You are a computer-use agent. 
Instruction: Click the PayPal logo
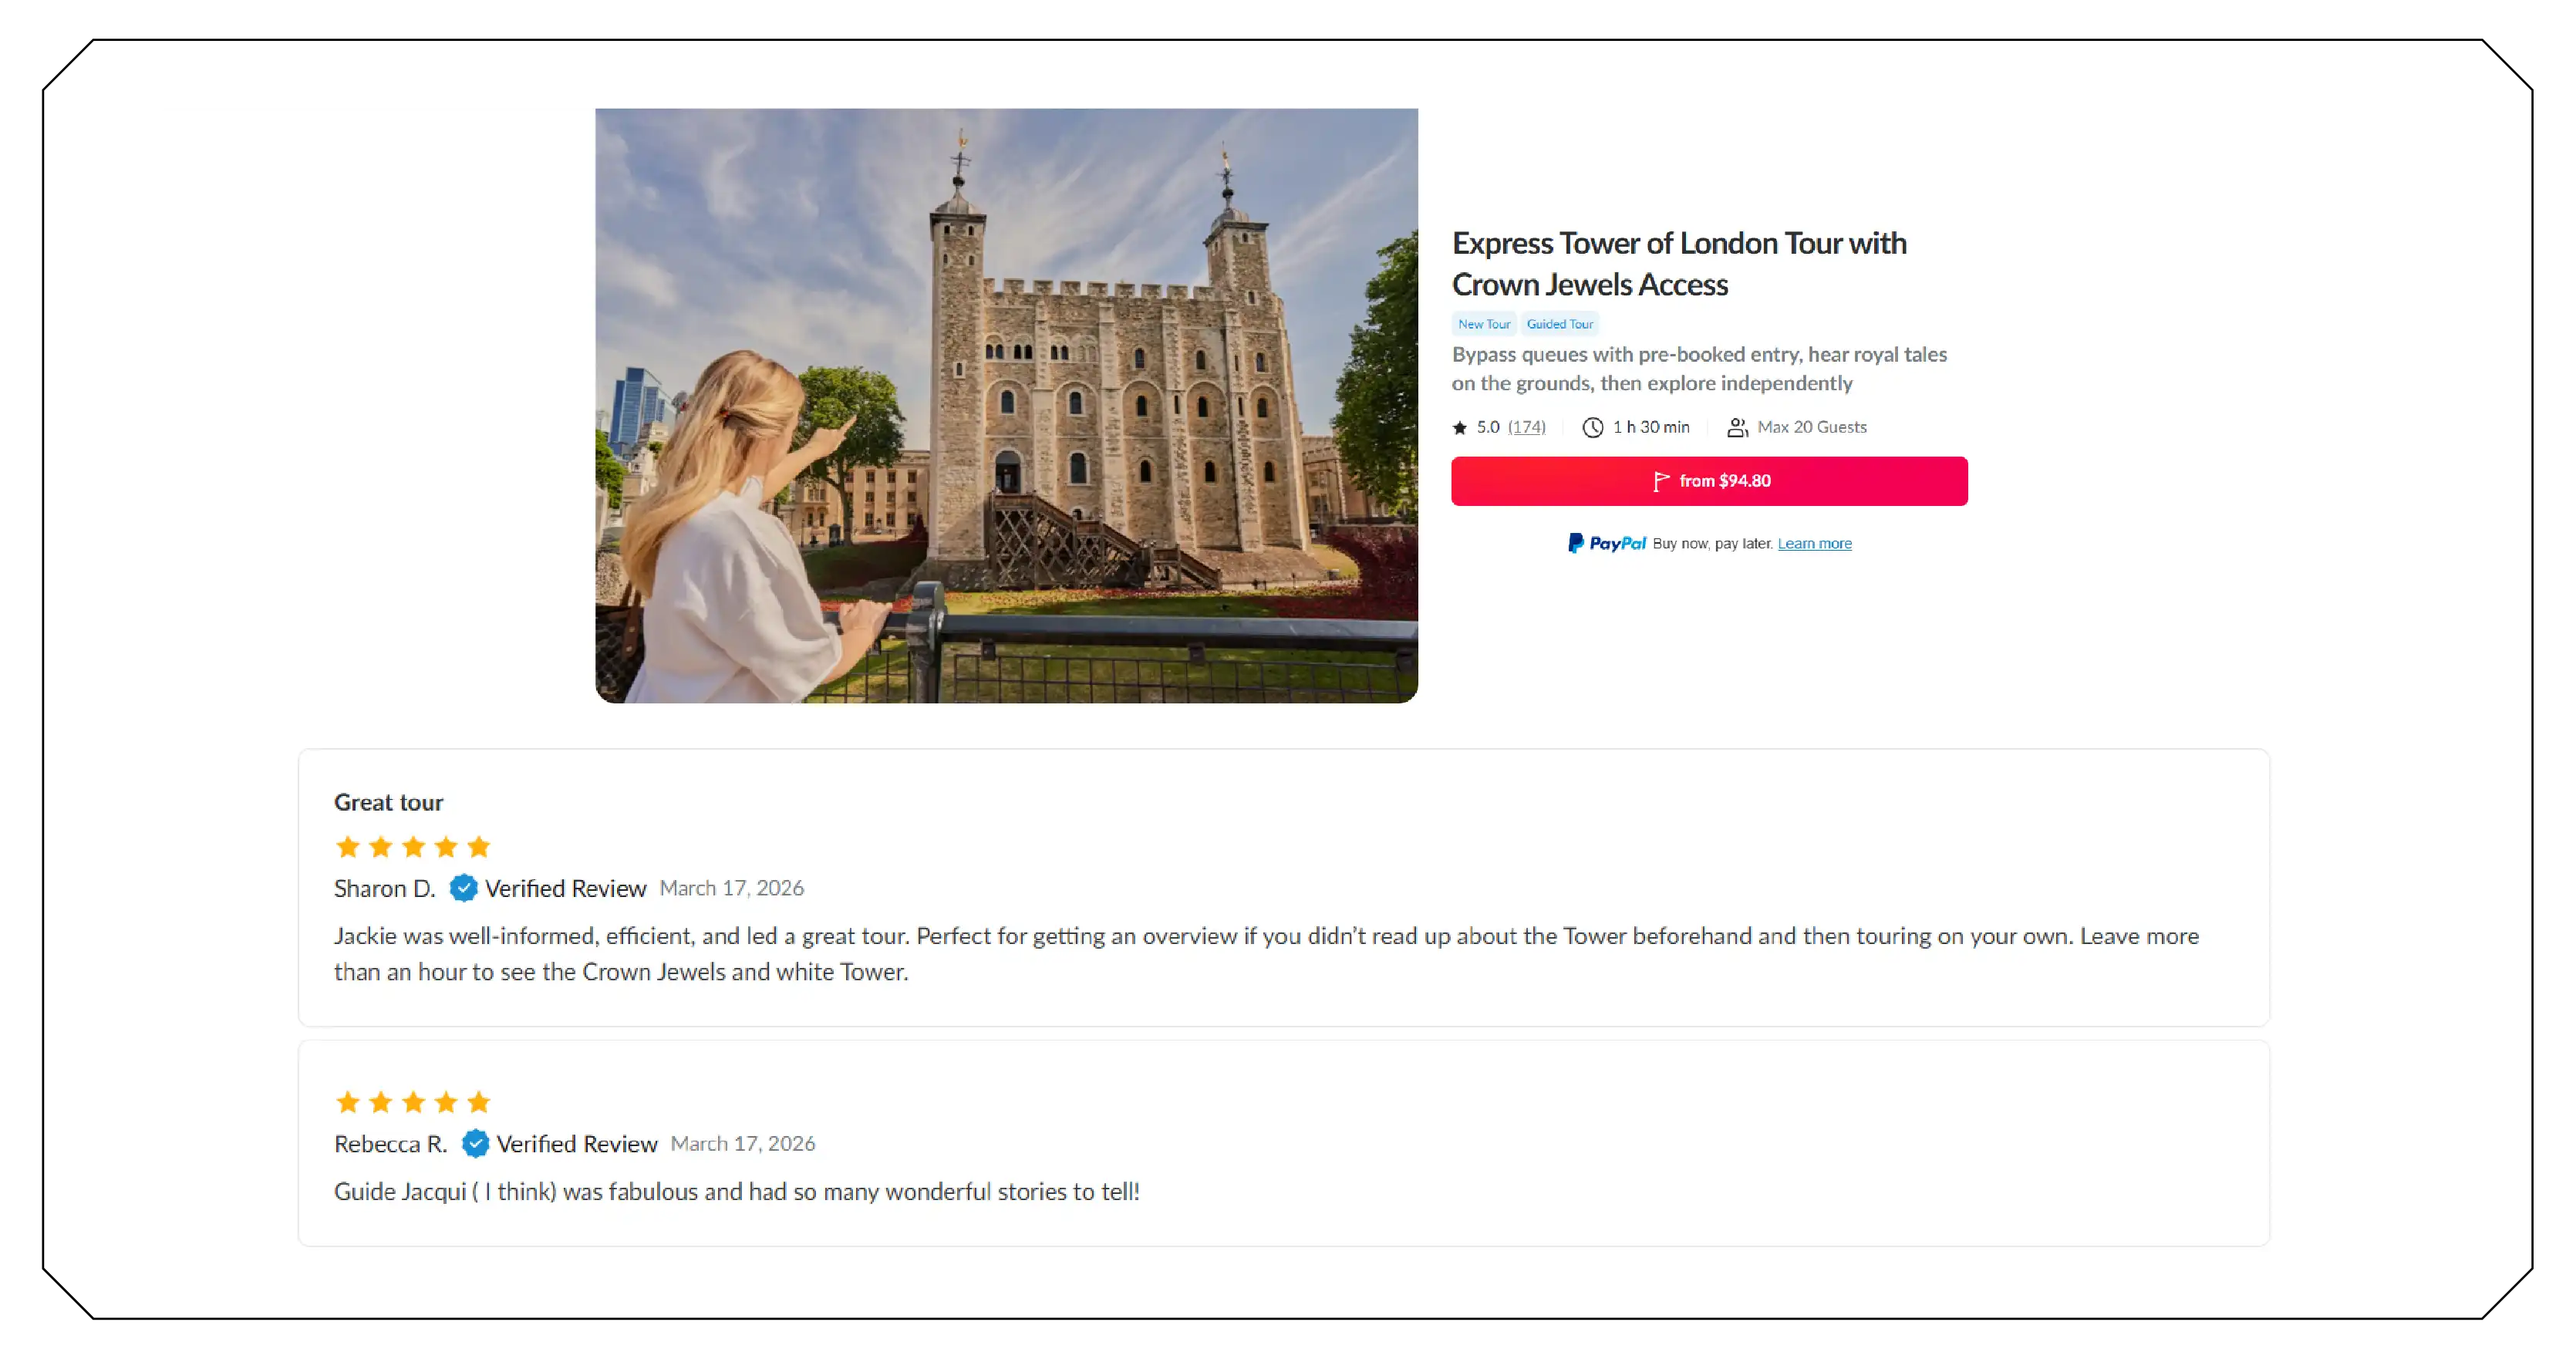[x=1606, y=542]
